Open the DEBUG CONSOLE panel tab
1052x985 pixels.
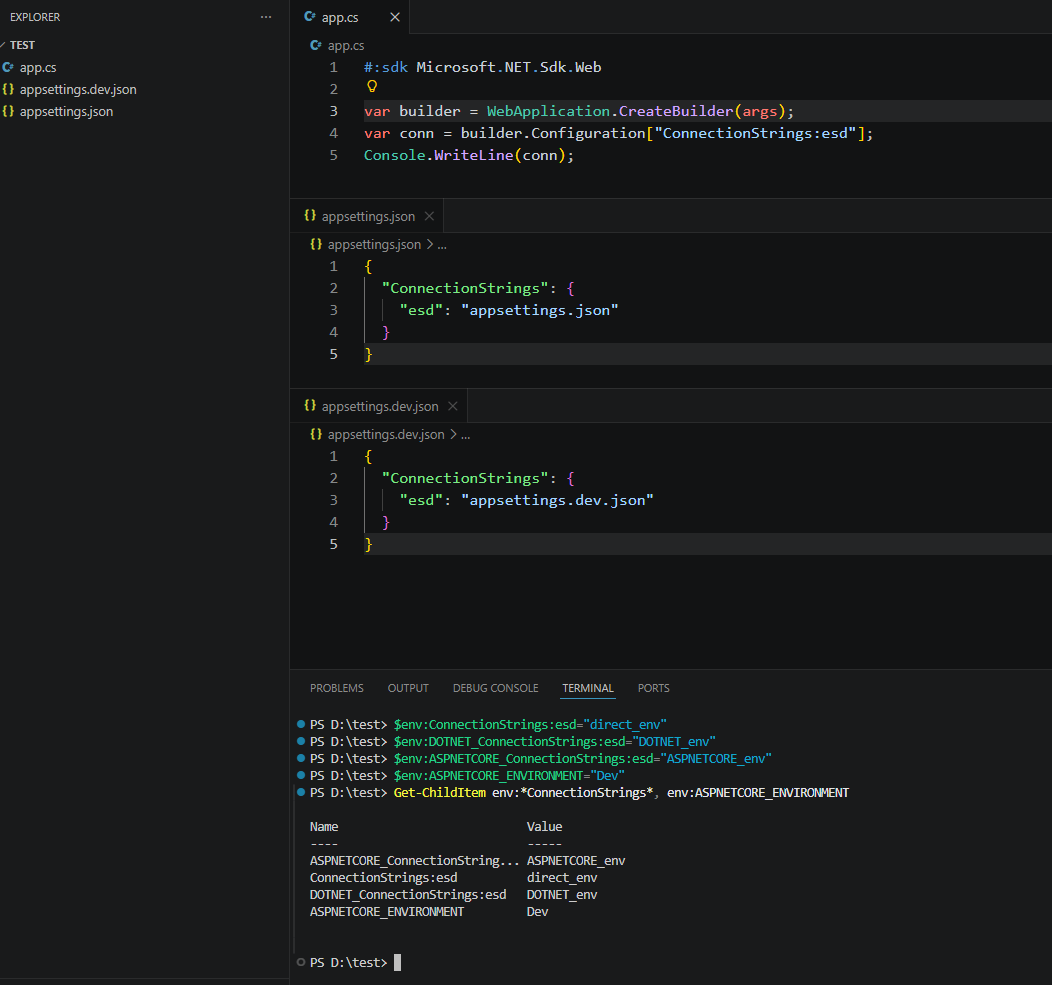click(496, 688)
